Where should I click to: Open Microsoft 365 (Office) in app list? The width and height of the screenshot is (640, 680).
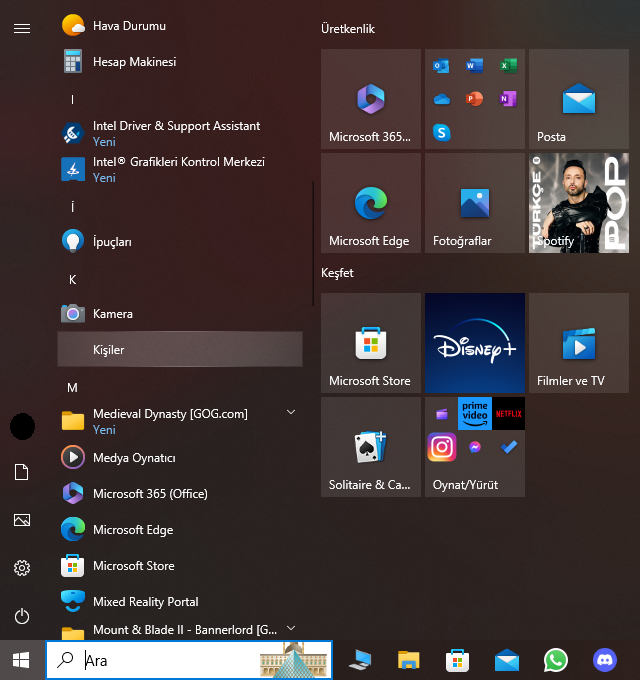(180, 493)
